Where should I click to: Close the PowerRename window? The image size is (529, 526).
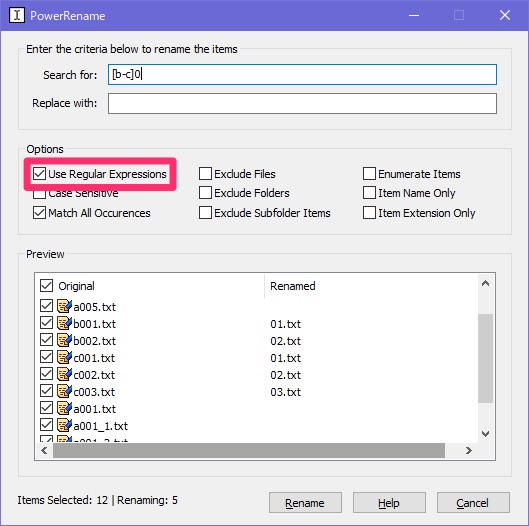point(505,15)
